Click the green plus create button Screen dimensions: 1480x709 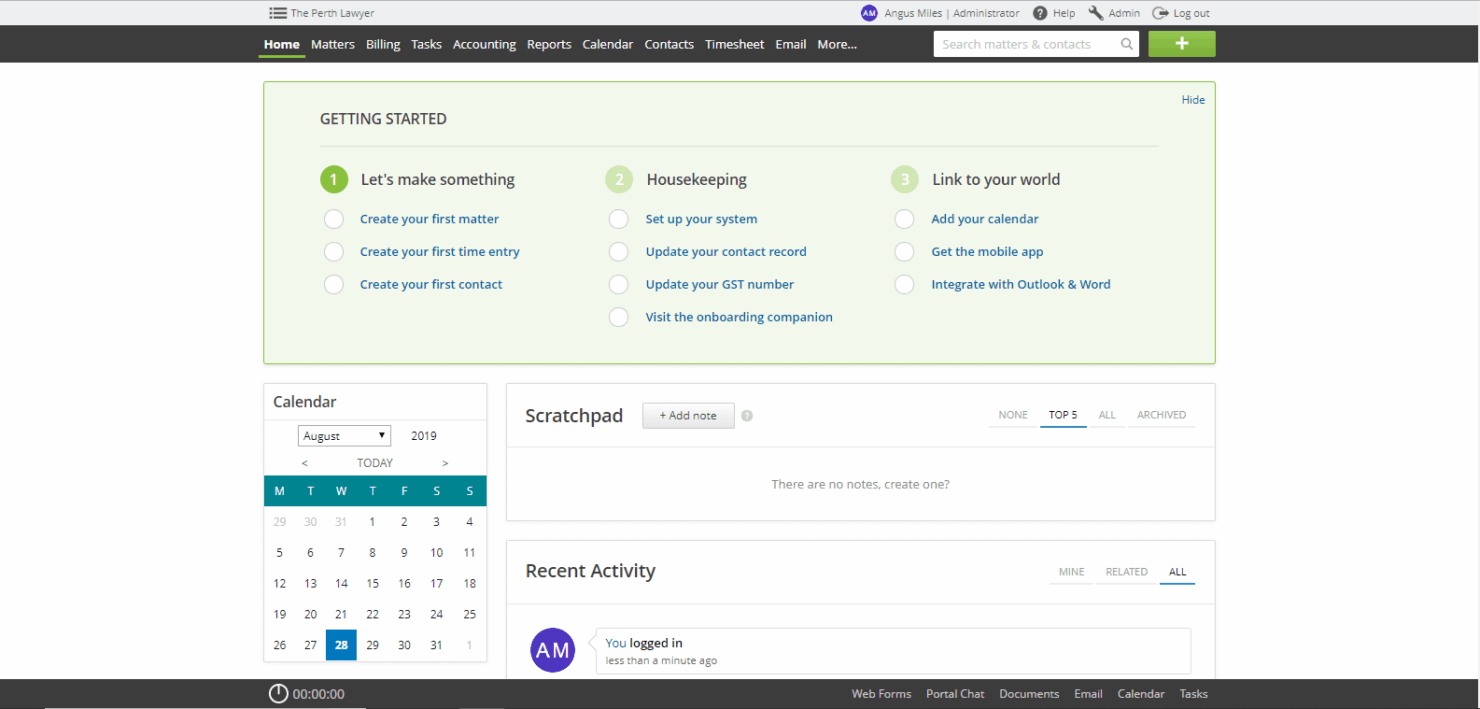click(x=1182, y=44)
